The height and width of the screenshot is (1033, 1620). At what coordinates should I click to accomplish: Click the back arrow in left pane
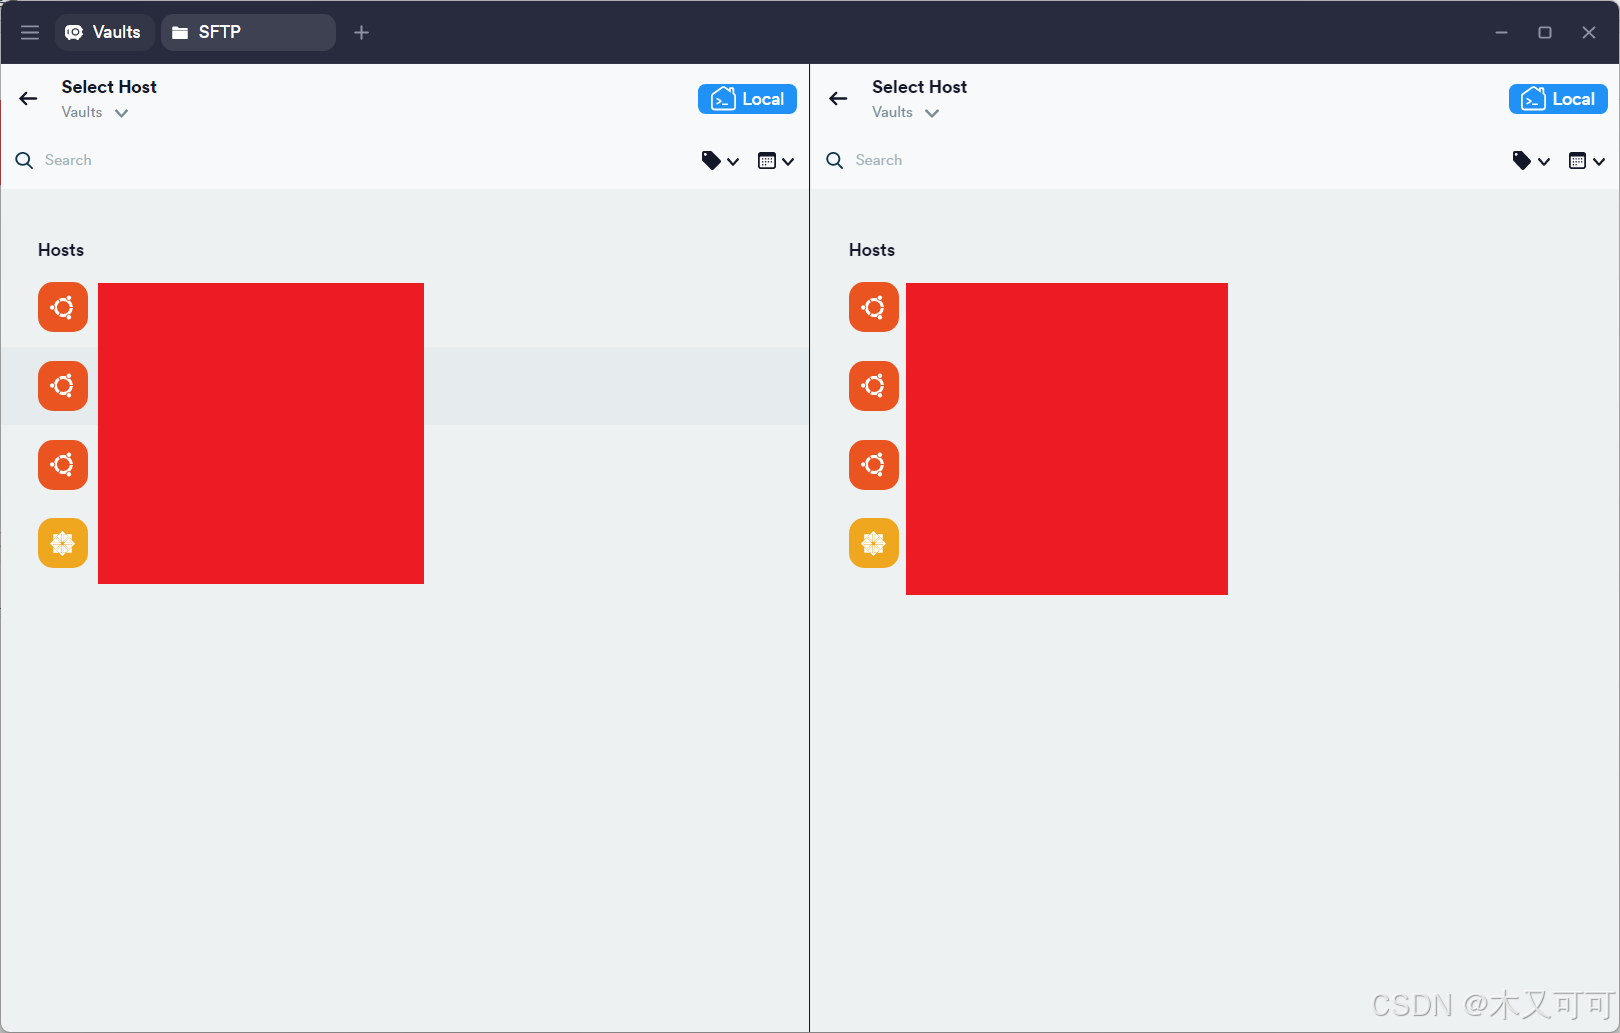click(28, 98)
